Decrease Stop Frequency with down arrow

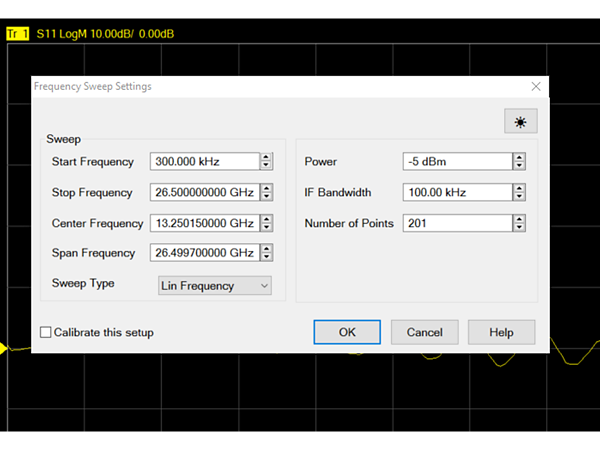point(266,196)
